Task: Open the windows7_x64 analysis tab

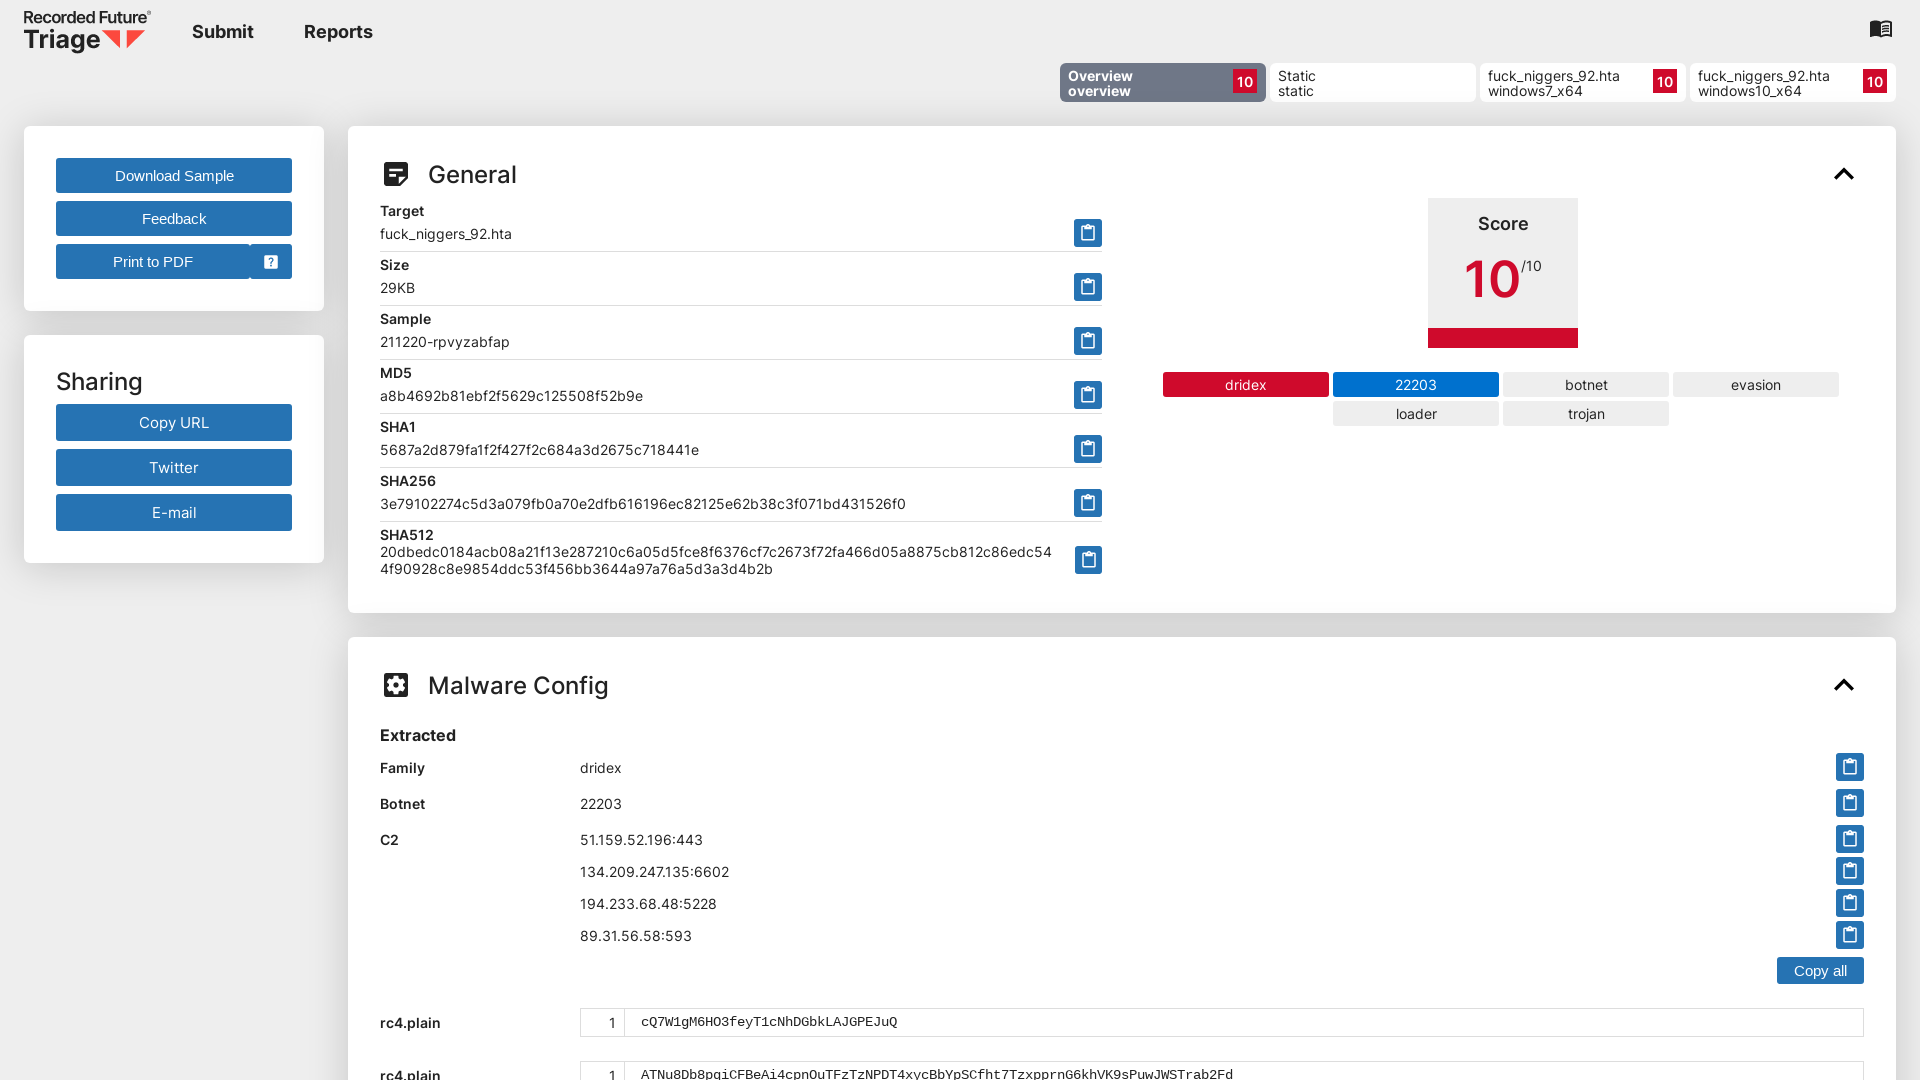Action: tap(1583, 83)
